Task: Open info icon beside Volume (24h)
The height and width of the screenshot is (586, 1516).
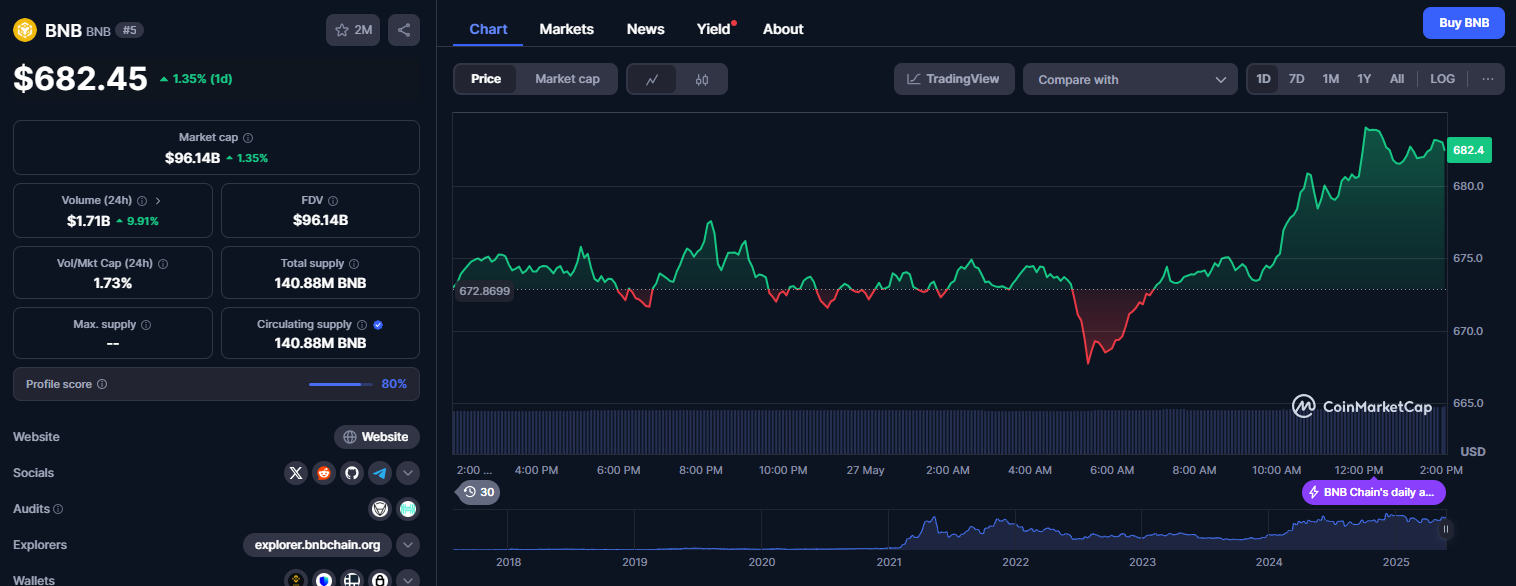Action: tap(142, 200)
